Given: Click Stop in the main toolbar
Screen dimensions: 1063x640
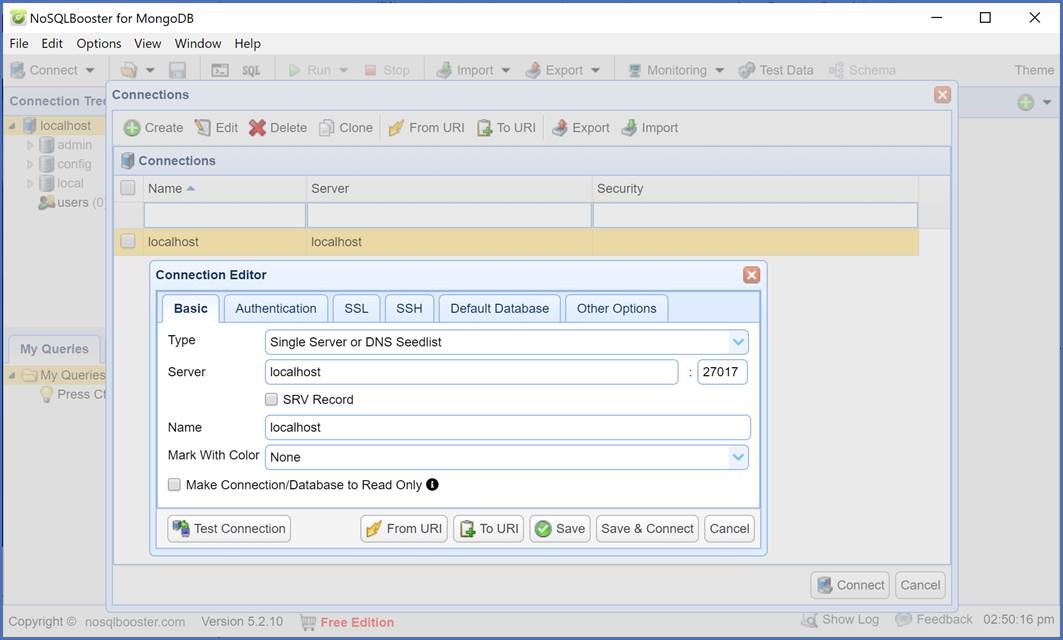Looking at the screenshot, I should click(x=387, y=70).
